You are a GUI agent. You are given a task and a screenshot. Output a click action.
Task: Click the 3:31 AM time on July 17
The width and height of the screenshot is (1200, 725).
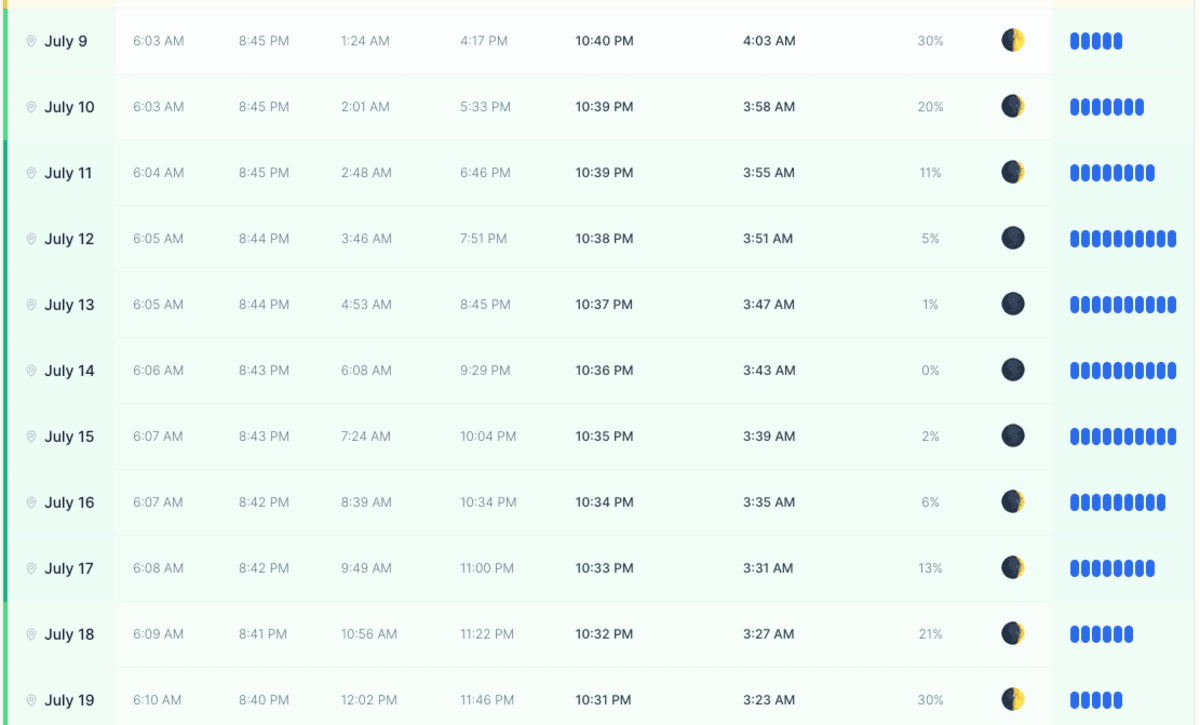click(x=768, y=568)
